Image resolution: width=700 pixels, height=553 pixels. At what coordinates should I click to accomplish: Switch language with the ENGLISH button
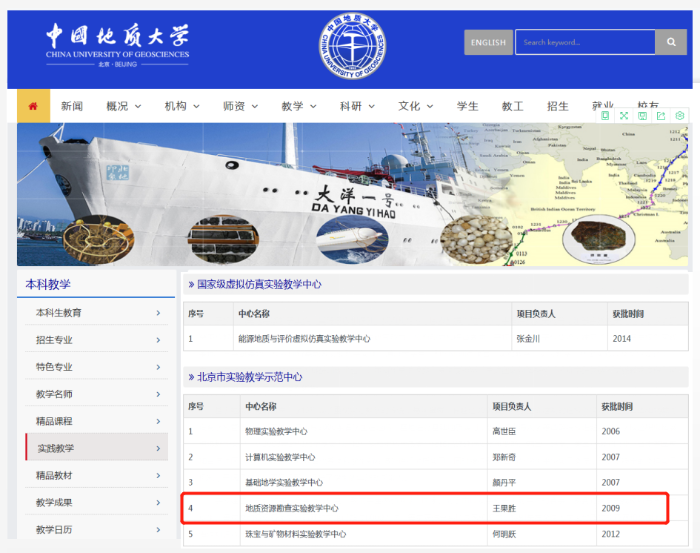pos(488,42)
